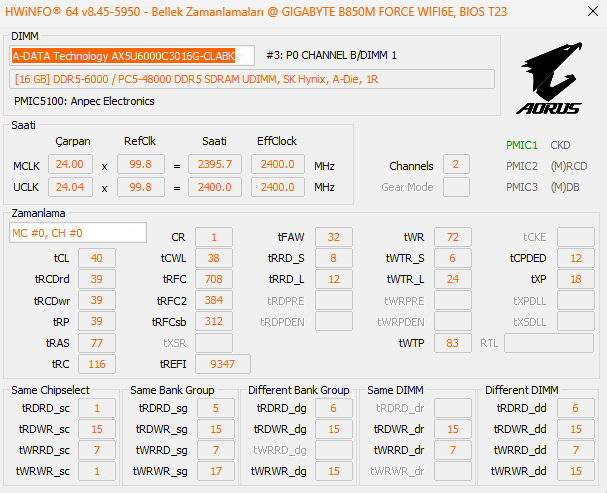Click the tWRWR_sc value 1

[97, 471]
